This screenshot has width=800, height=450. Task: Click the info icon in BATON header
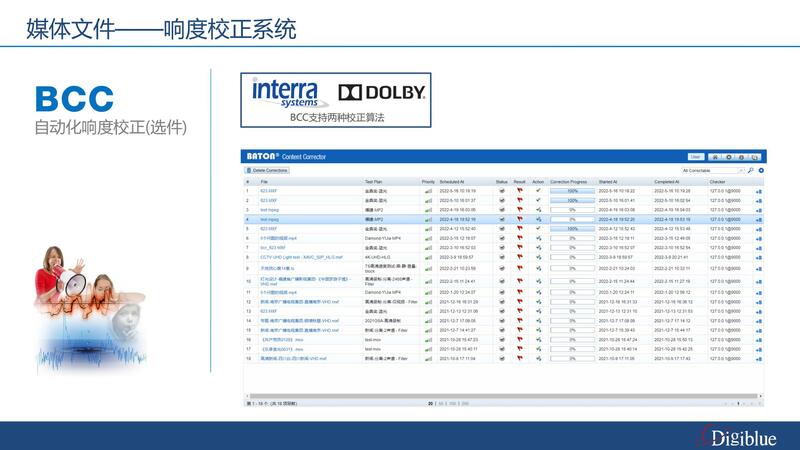(742, 157)
